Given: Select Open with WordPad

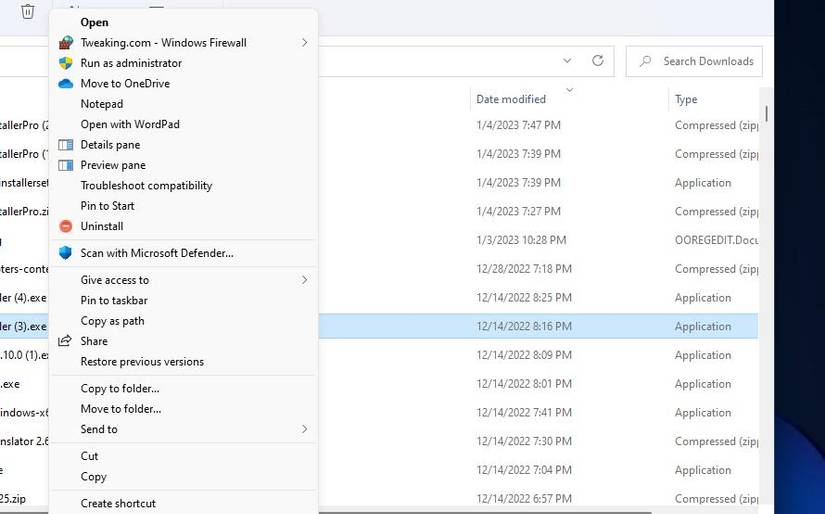Looking at the screenshot, I should coord(130,125).
